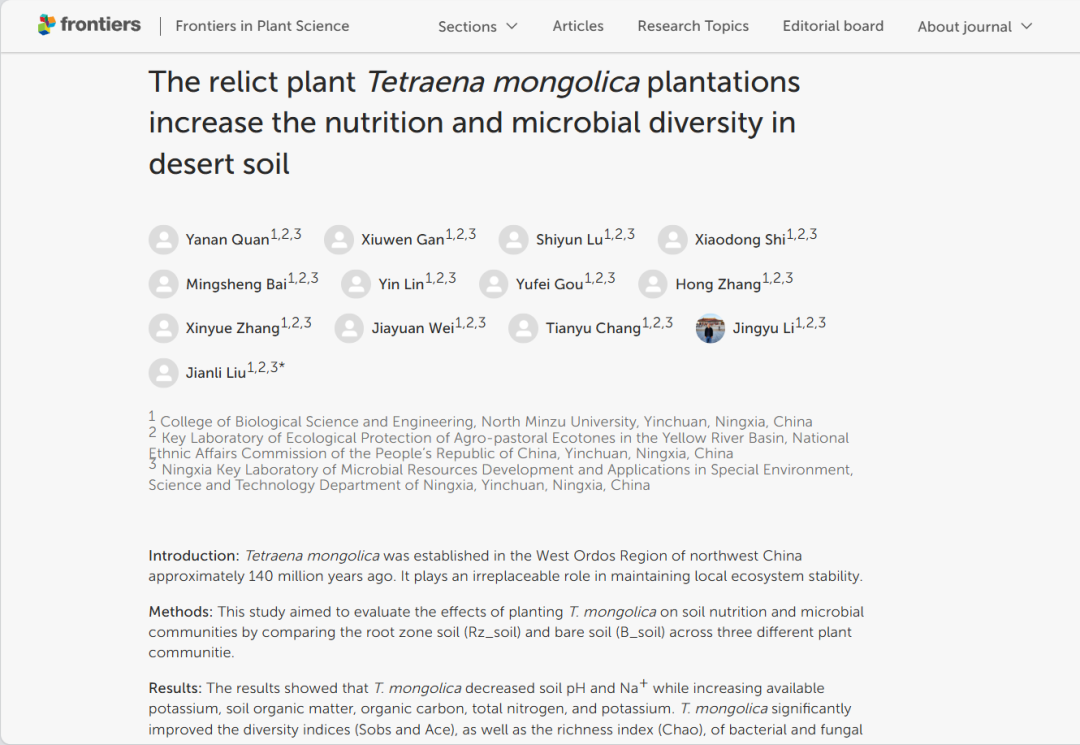Click the chevron next to Sections

click(x=512, y=26)
